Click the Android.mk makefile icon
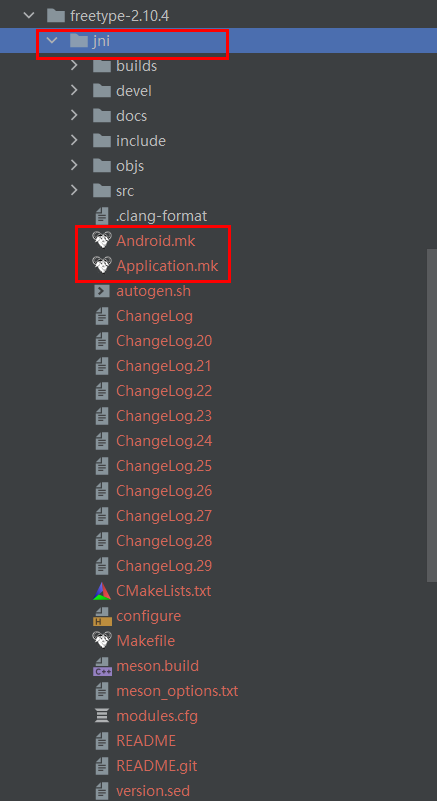Screen dimensions: 437x801 (x=102, y=241)
